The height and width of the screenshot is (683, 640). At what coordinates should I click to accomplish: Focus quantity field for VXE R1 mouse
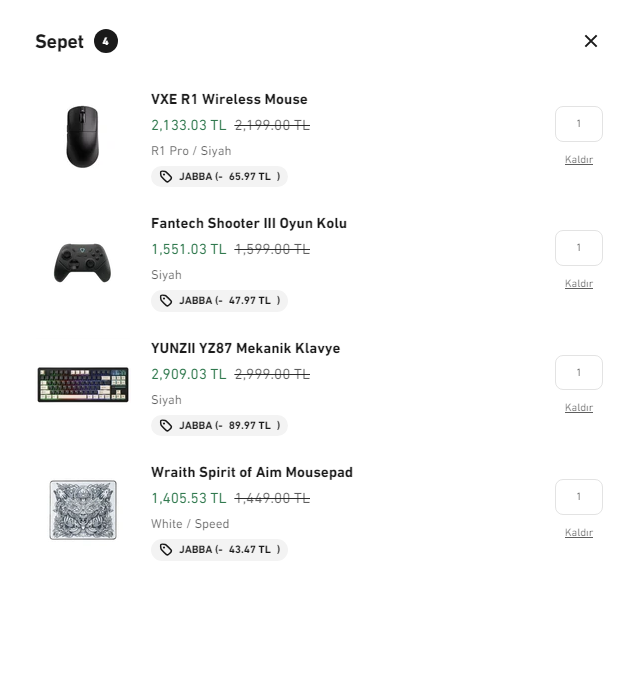[x=579, y=124]
